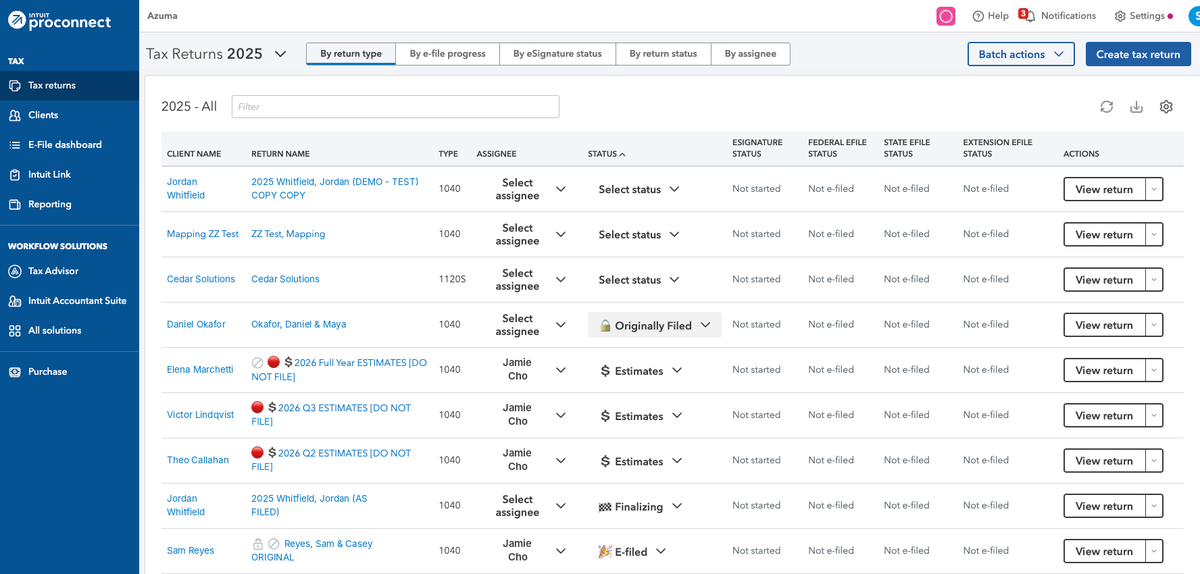
Task: Click 1120S type cell for Cedar Solutions
Action: pos(452,280)
